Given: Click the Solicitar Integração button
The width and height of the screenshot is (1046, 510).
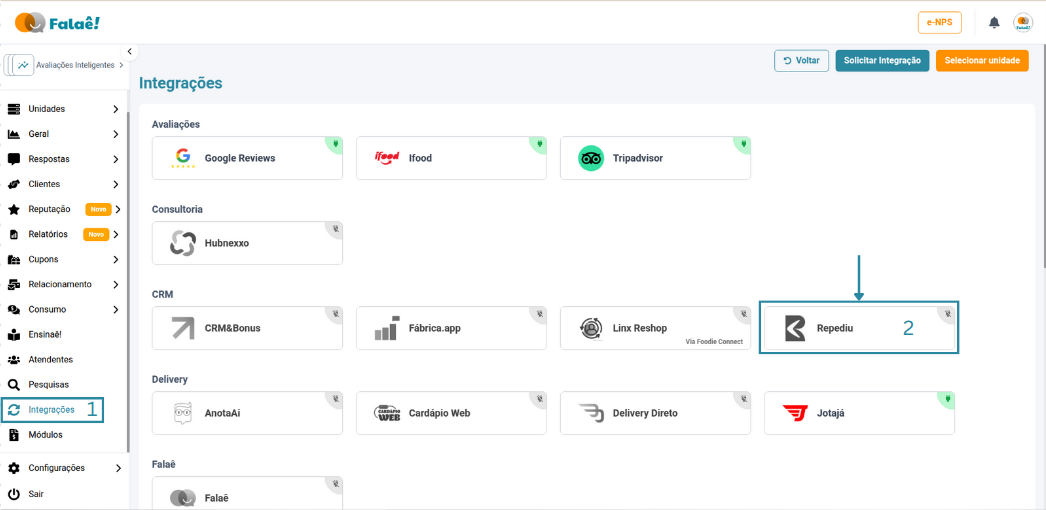Looking at the screenshot, I should click(882, 61).
